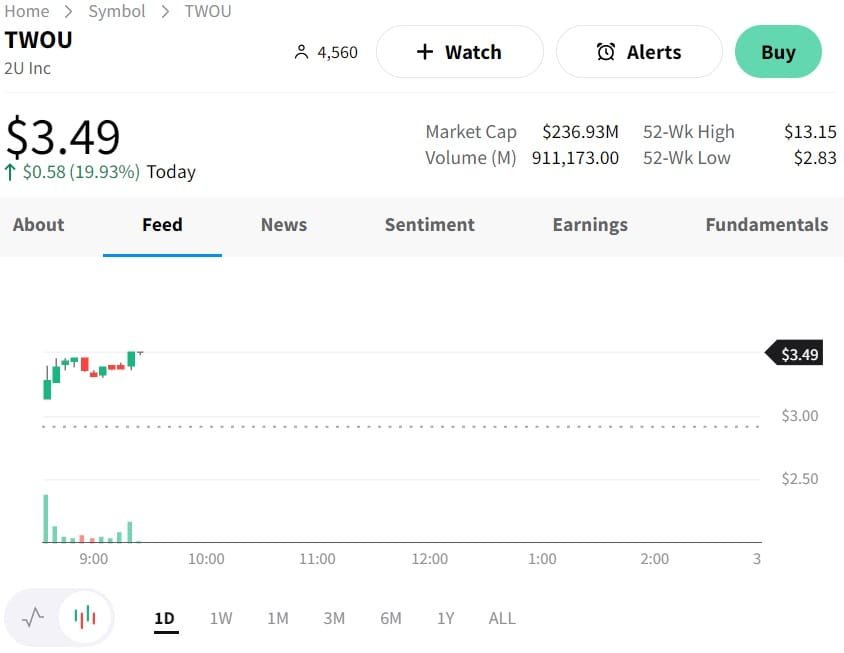This screenshot has height=653, width=844.
Task: Open the Sentiment tab
Action: 430,225
